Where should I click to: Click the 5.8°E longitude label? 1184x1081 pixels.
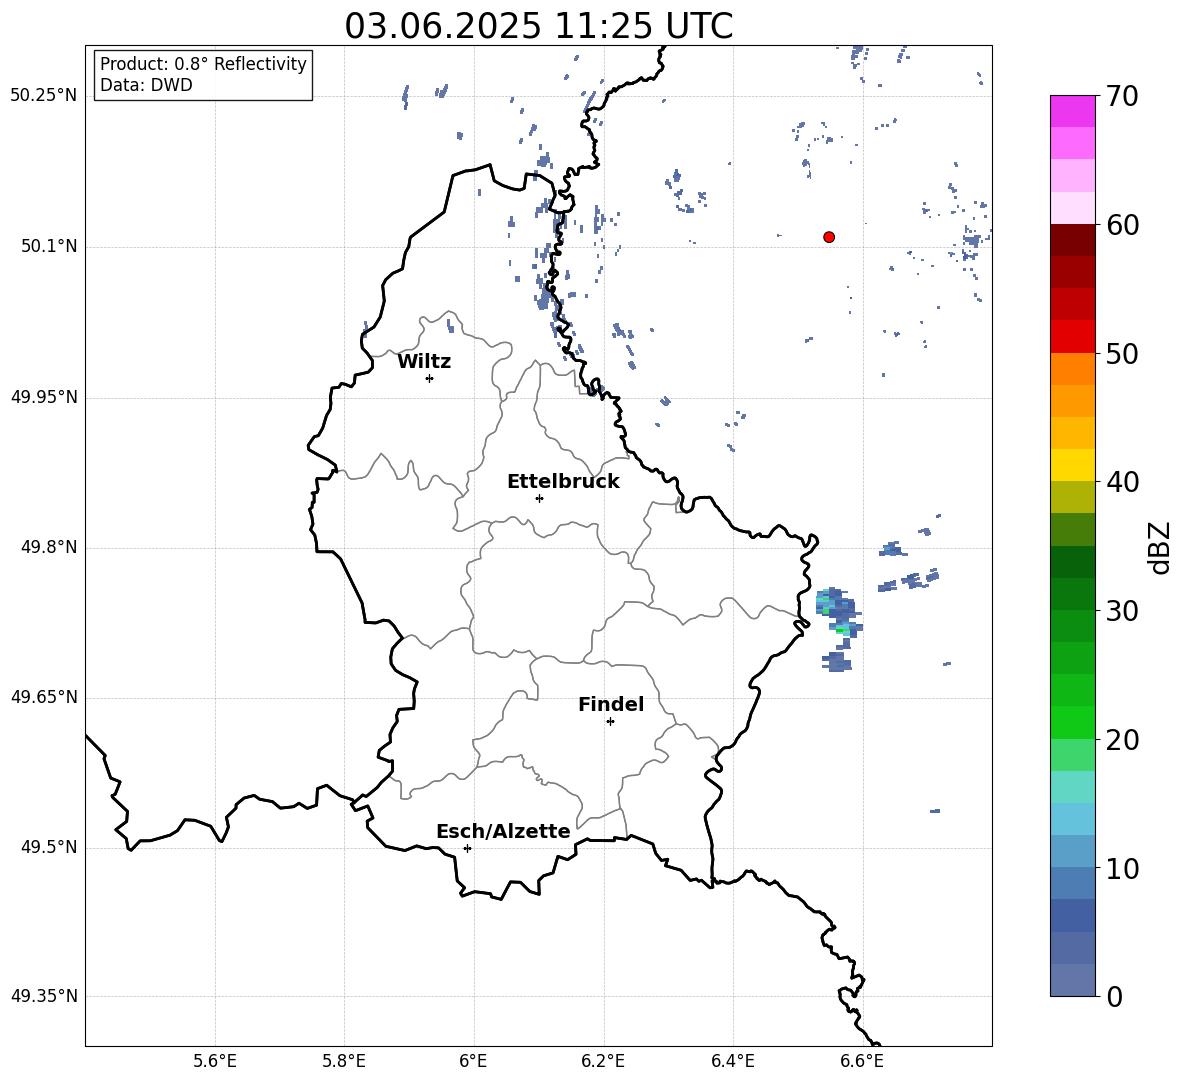point(344,1061)
